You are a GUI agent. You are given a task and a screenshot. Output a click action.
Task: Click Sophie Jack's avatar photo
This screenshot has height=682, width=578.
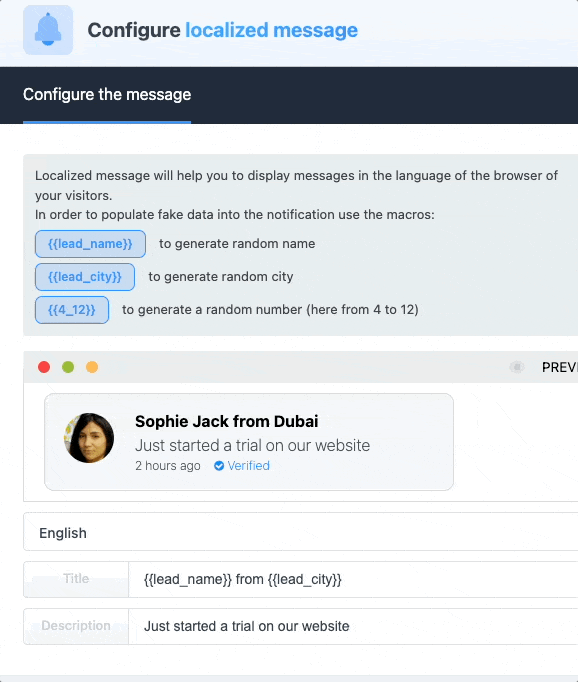(x=89, y=438)
